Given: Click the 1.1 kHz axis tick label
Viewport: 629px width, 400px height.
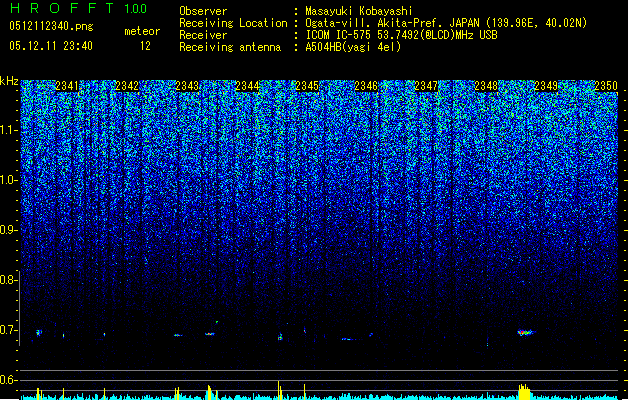Looking at the screenshot, I should 8,130.
